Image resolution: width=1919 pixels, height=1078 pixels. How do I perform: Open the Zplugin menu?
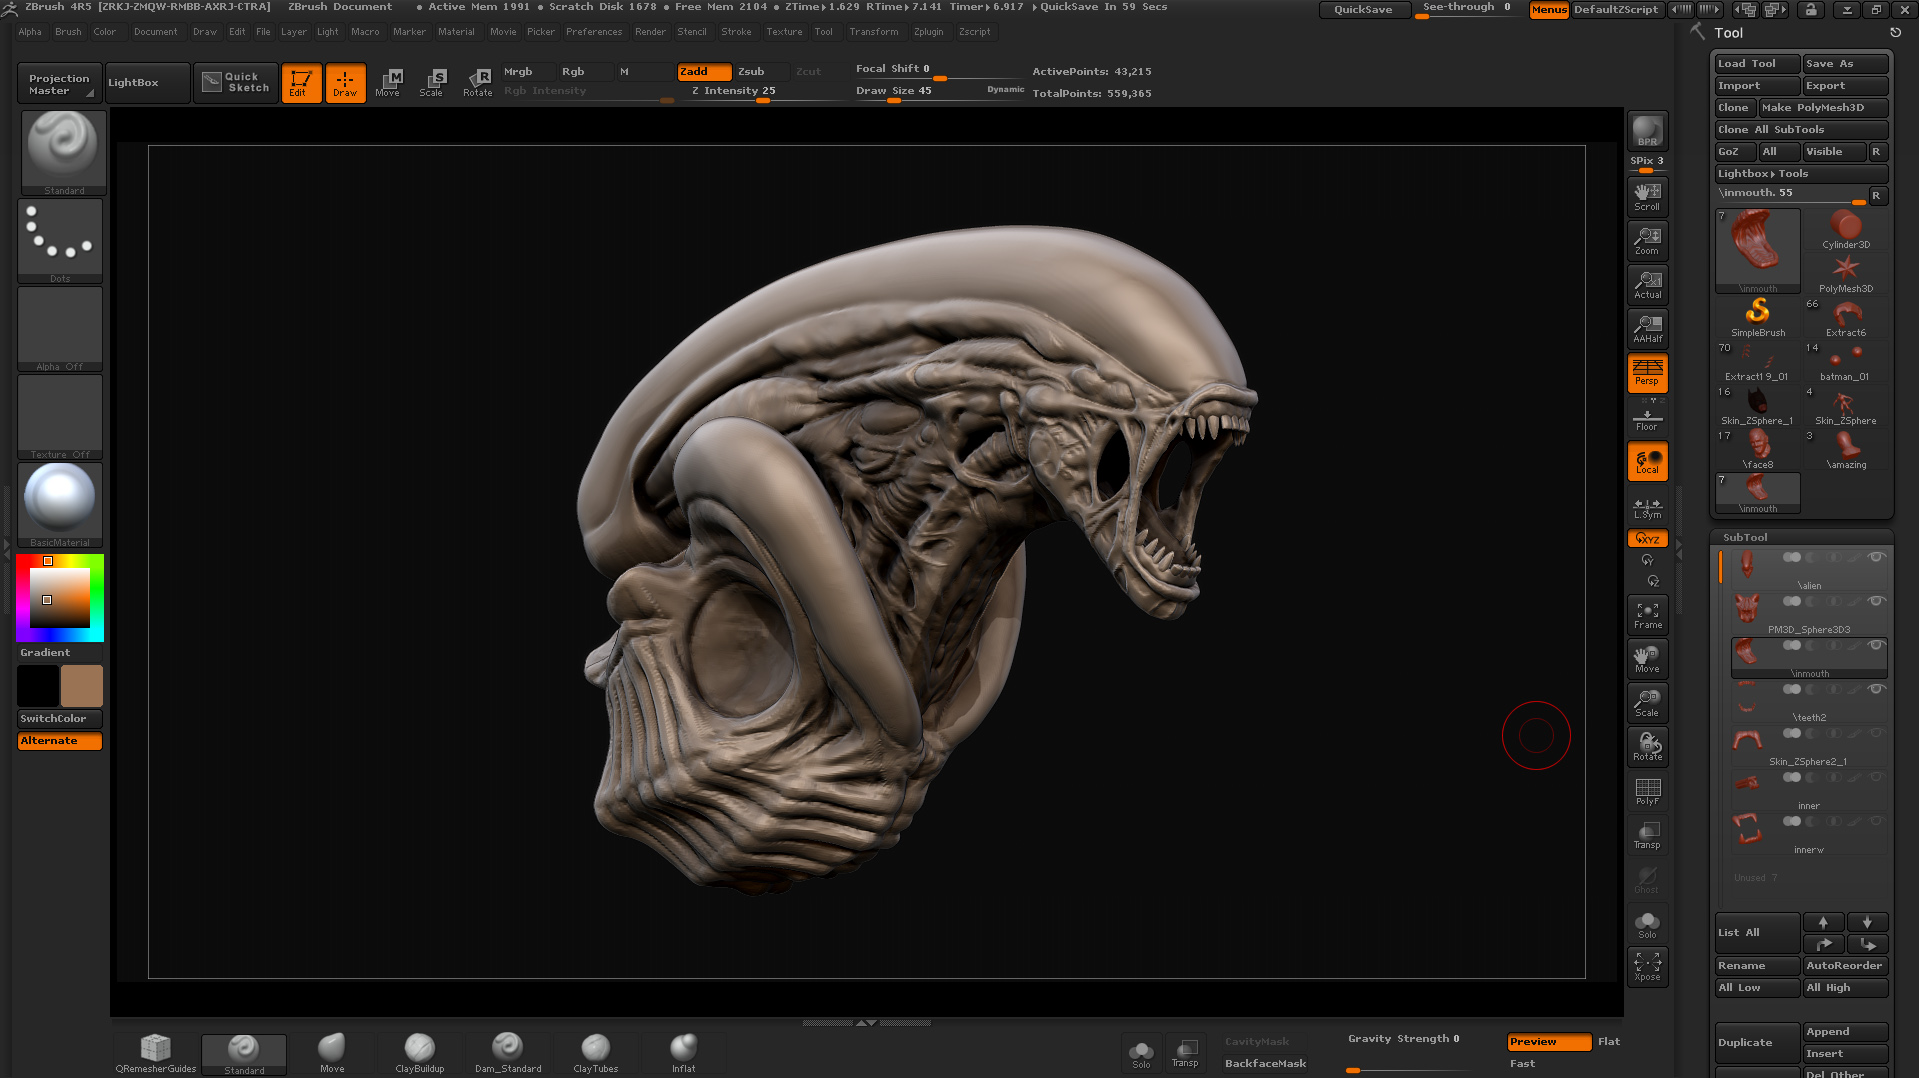point(928,32)
